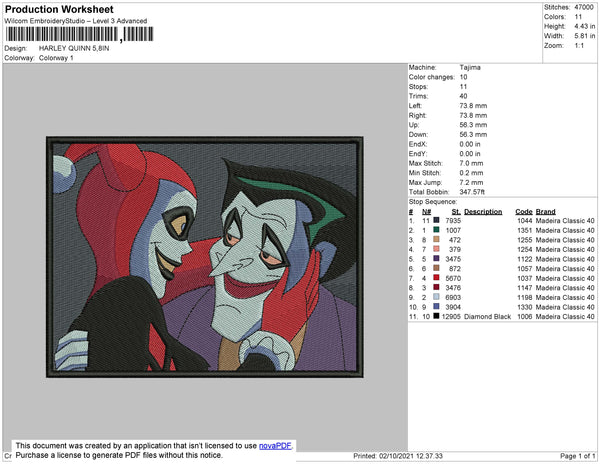Click the novaPDF hyperlink in the notice
The width and height of the screenshot is (600, 464).
click(x=274, y=446)
